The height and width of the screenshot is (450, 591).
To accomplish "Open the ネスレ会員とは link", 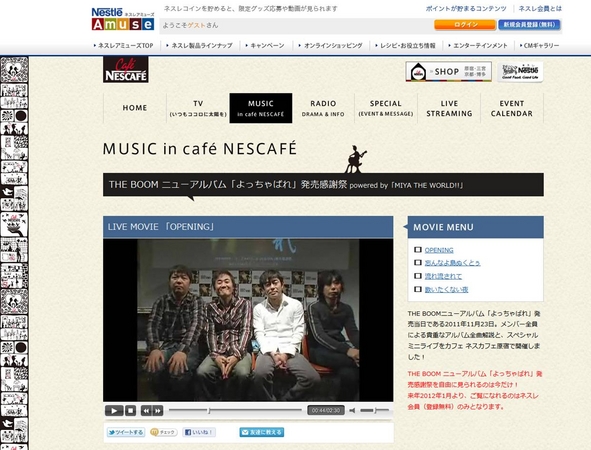I will pos(540,9).
